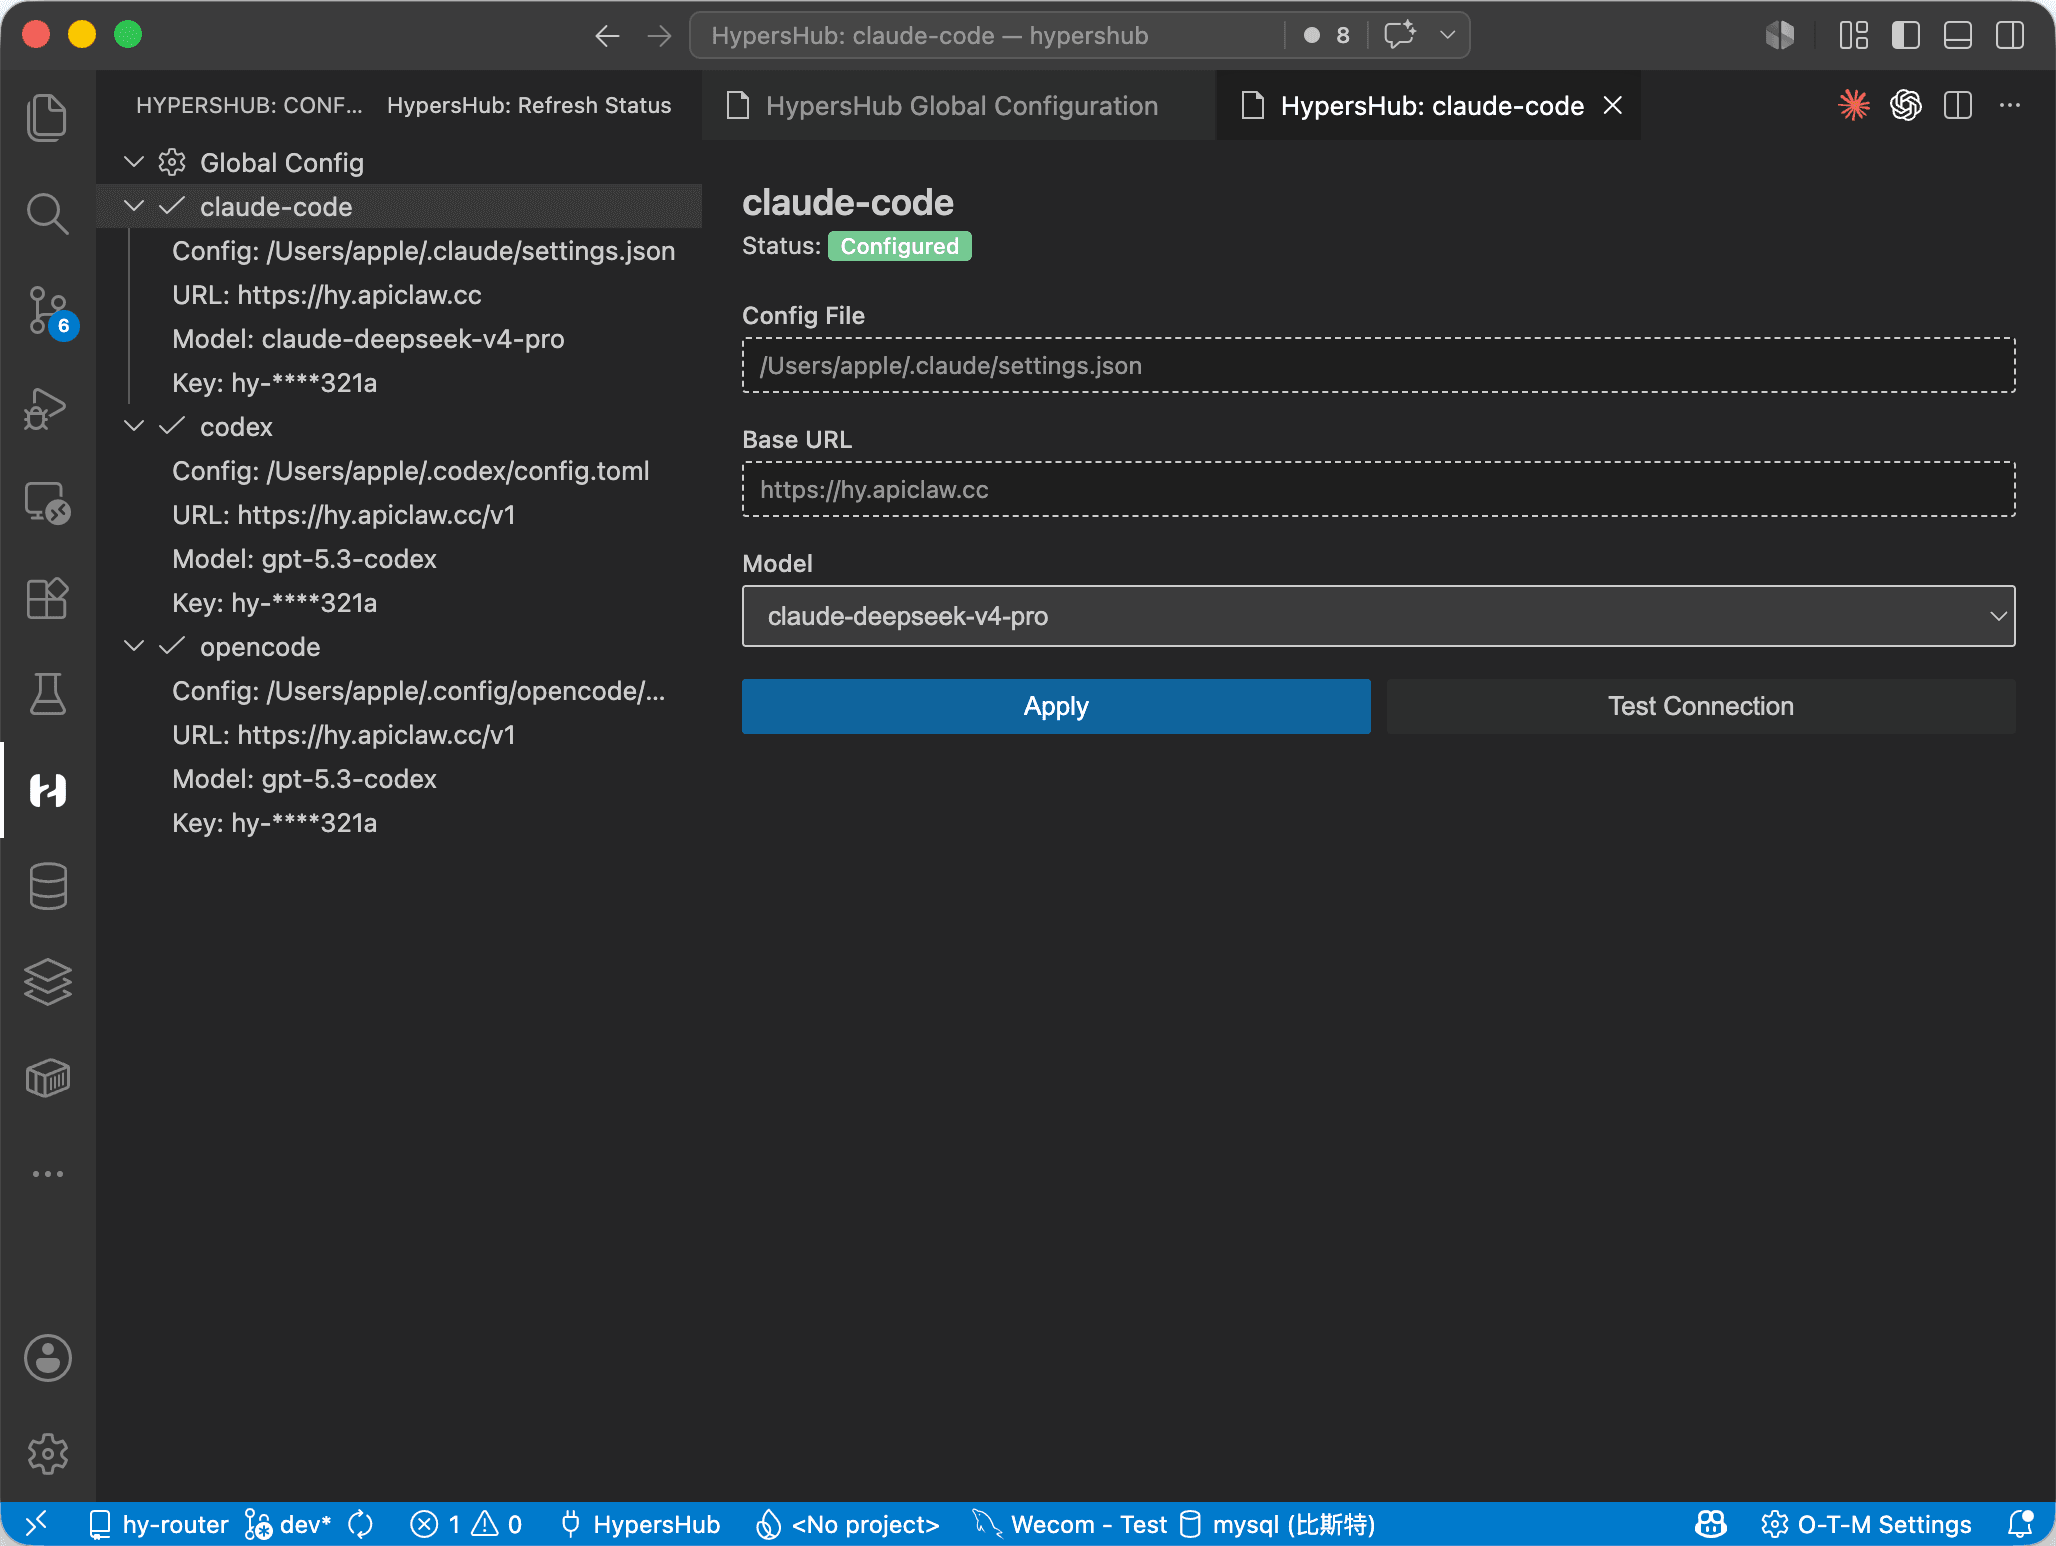Click the mysql (比斯特) status bar item
2056x1546 pixels.
[1278, 1524]
